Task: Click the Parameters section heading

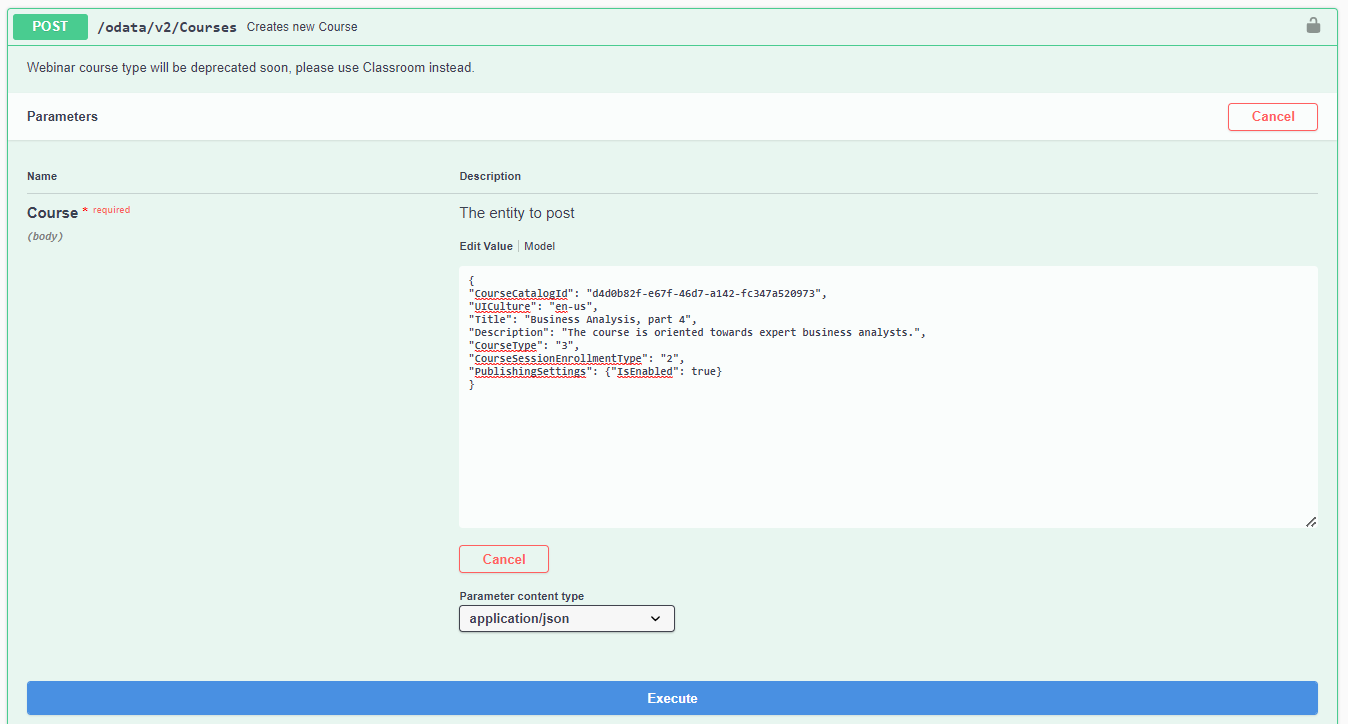Action: pyautogui.click(x=62, y=117)
